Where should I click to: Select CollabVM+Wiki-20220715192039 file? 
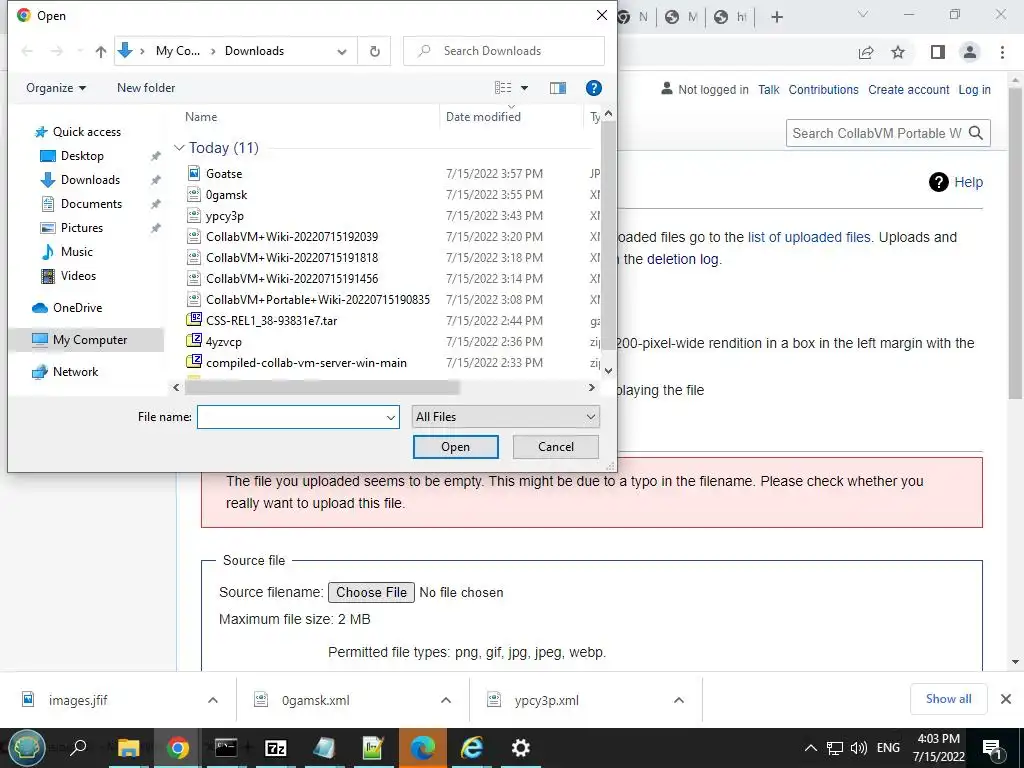(x=292, y=236)
